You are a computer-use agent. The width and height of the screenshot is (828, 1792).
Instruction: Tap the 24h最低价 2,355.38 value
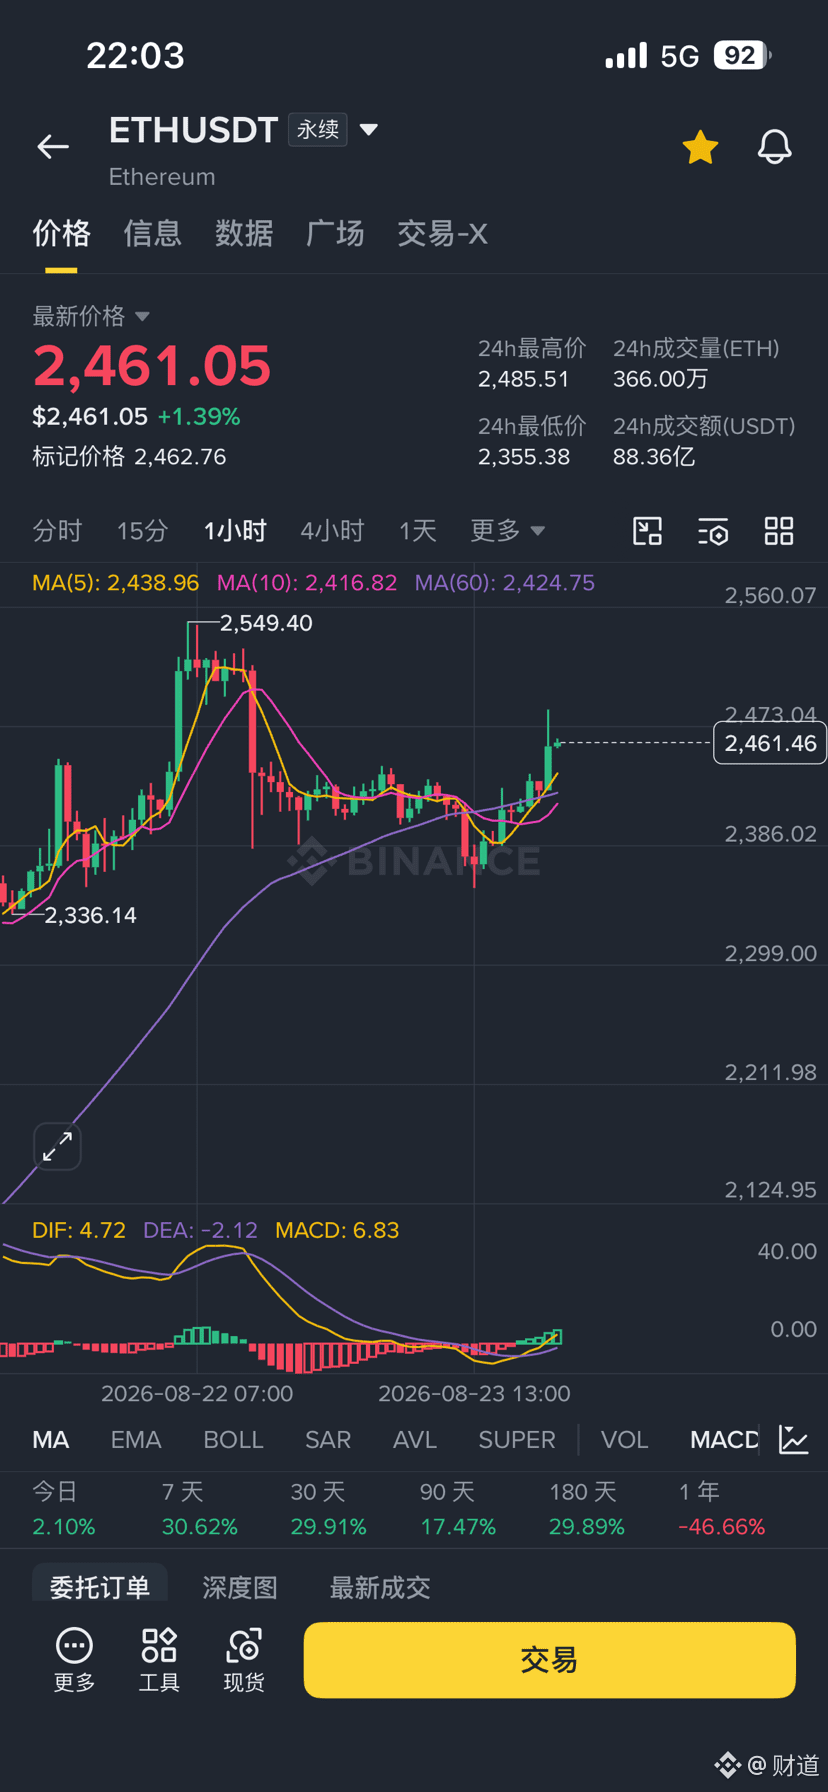(524, 457)
